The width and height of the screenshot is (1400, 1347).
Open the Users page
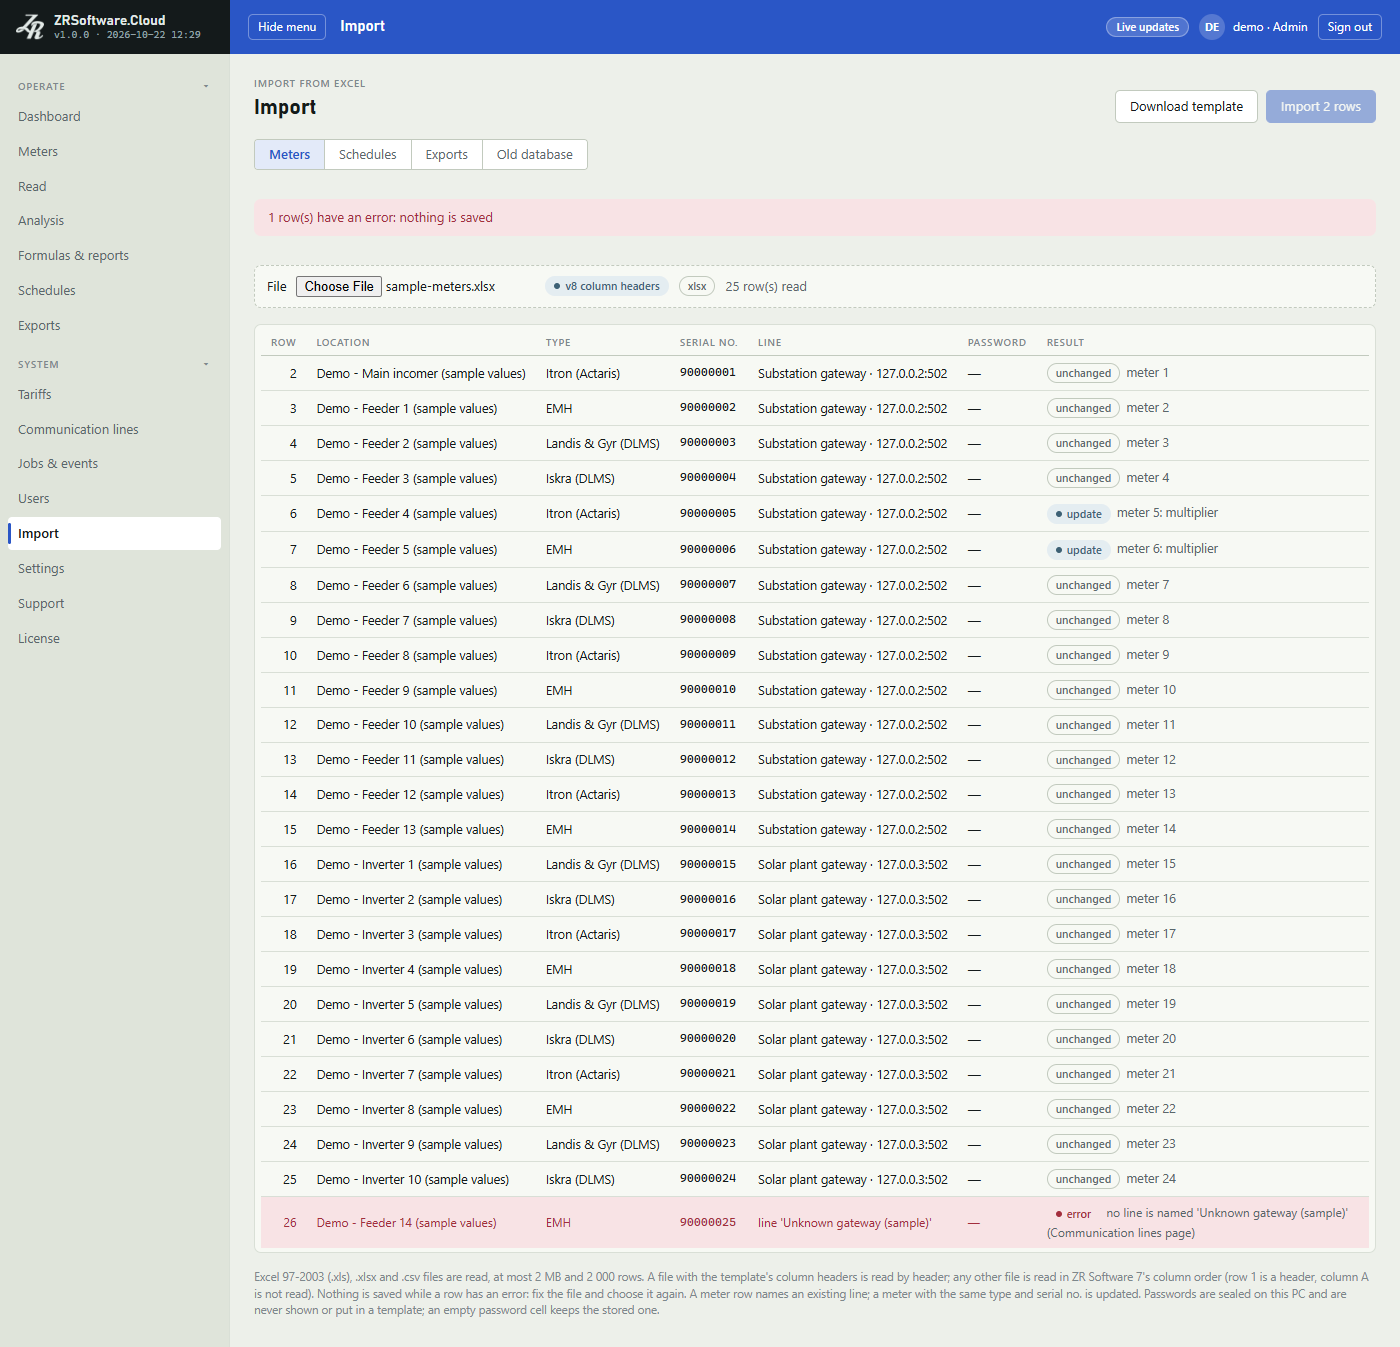coord(114,499)
